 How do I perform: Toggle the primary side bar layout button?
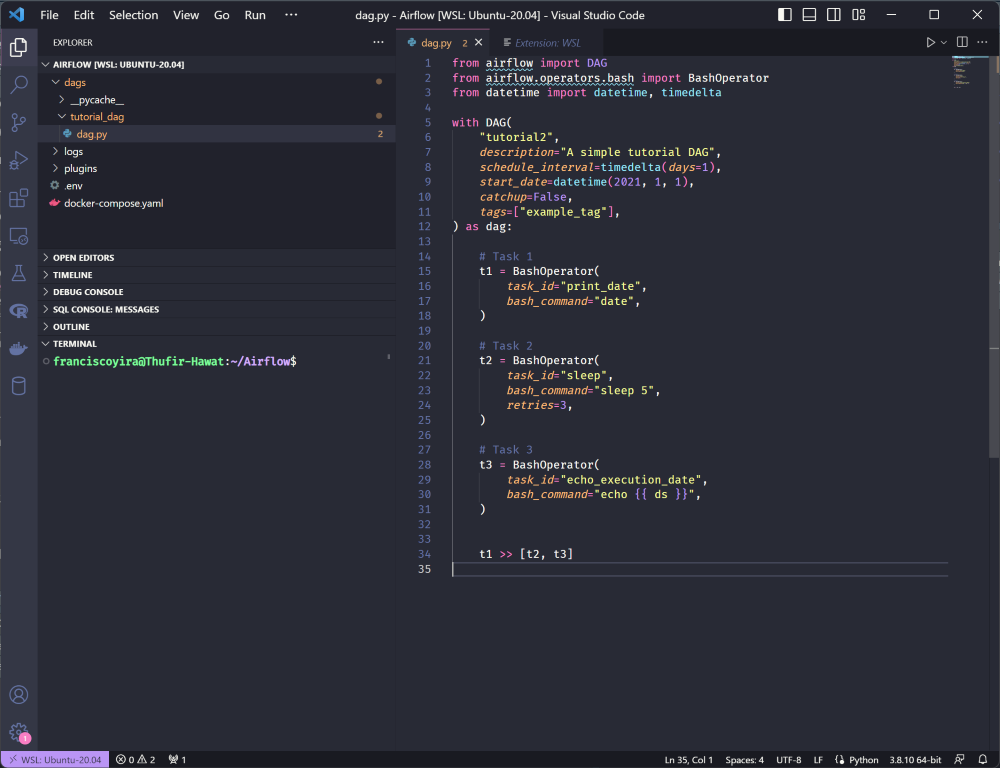(x=785, y=15)
